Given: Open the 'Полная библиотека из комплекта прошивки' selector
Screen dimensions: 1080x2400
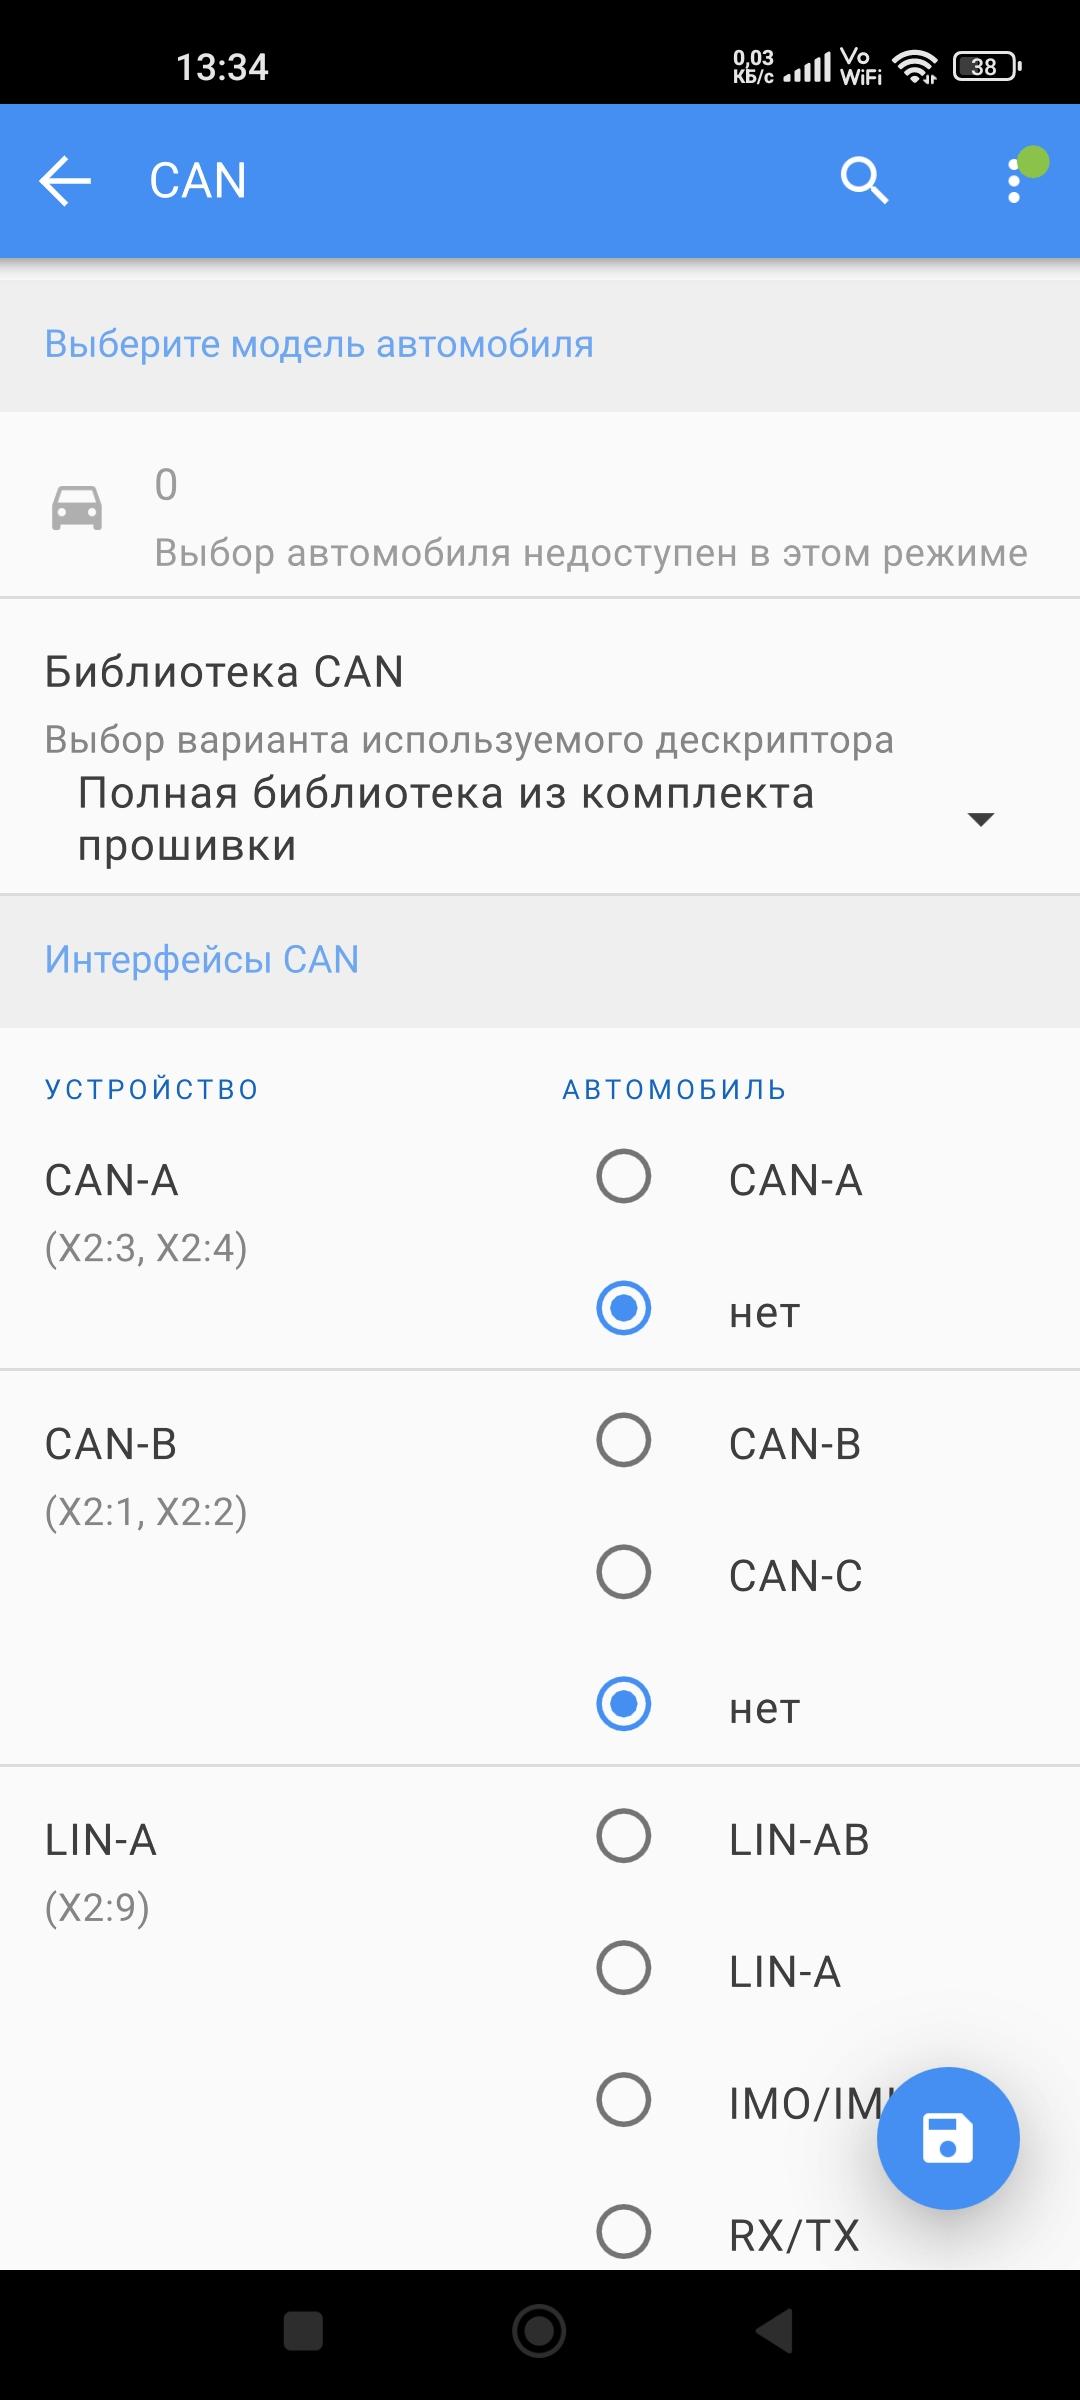Looking at the screenshot, I should coord(445,819).
